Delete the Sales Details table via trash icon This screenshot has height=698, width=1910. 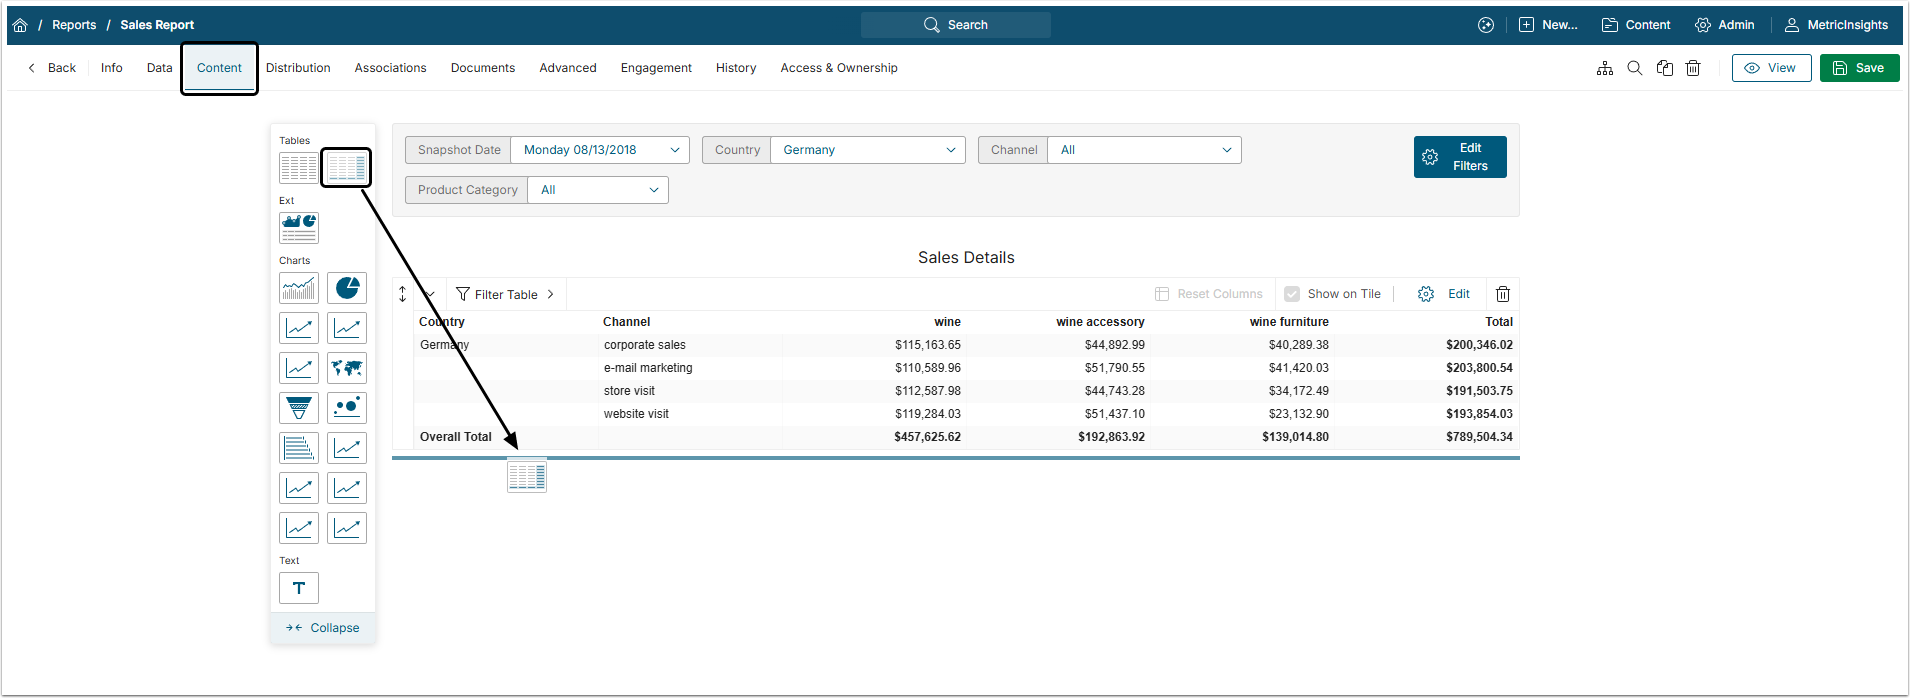coord(1502,294)
